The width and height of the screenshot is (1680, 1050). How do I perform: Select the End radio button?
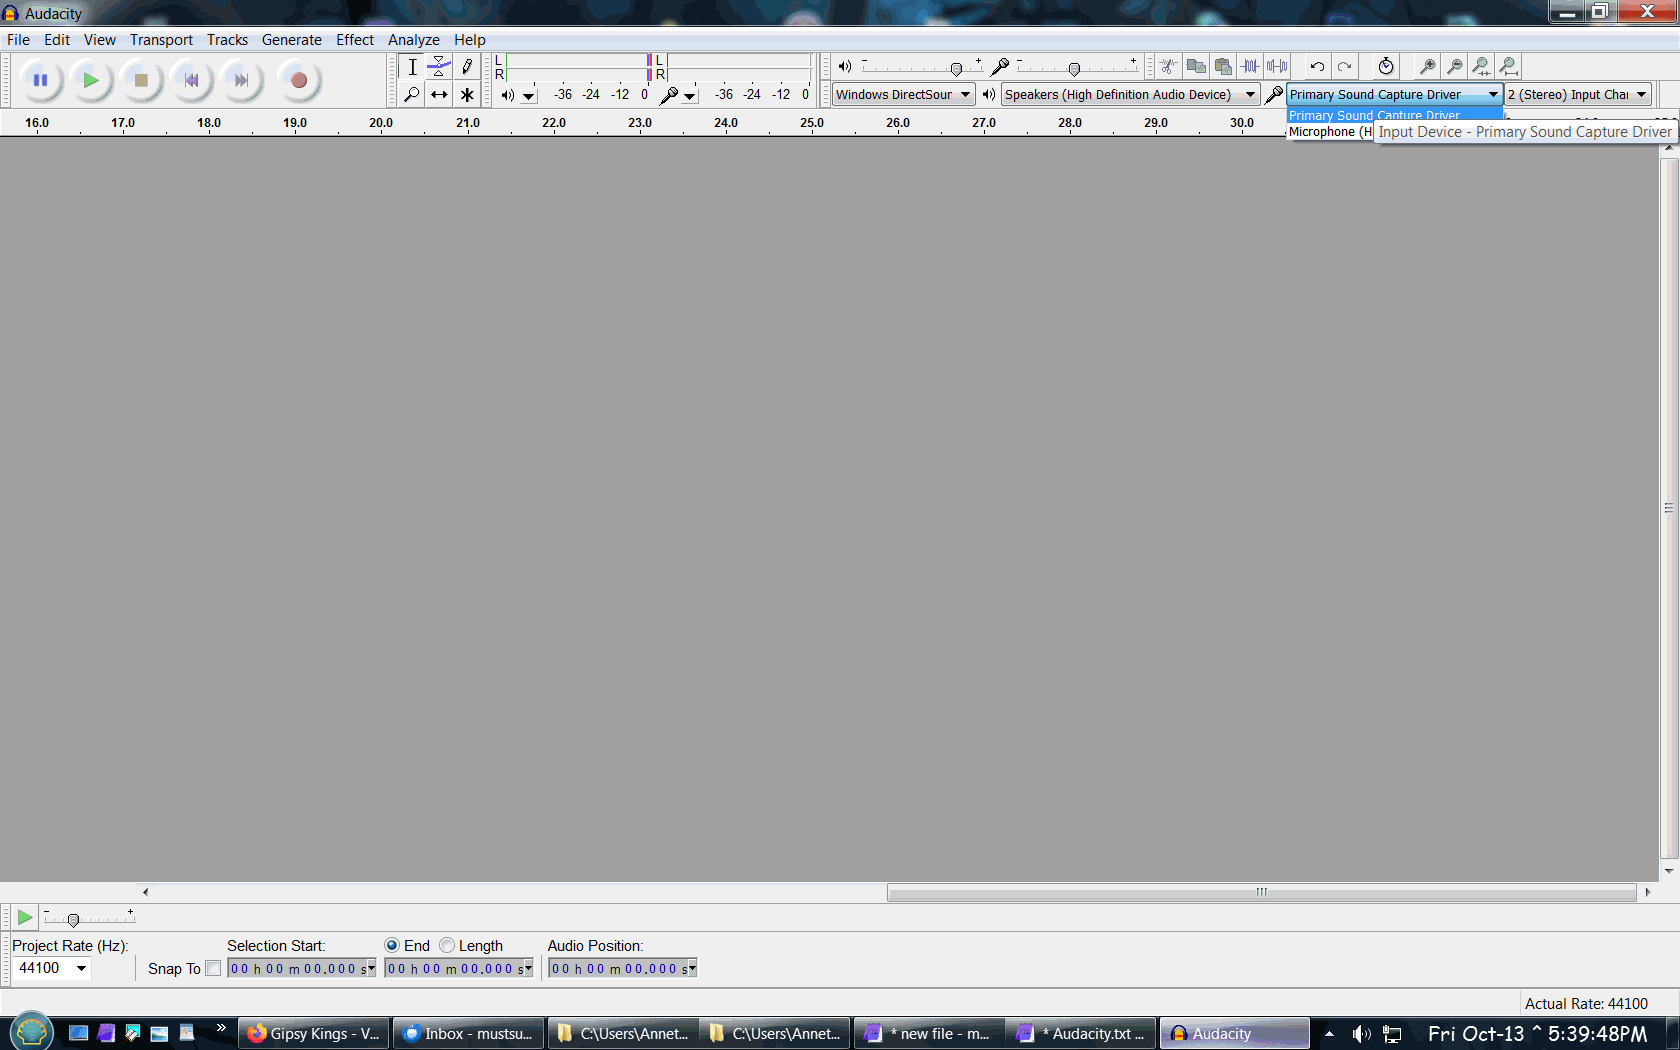392,945
